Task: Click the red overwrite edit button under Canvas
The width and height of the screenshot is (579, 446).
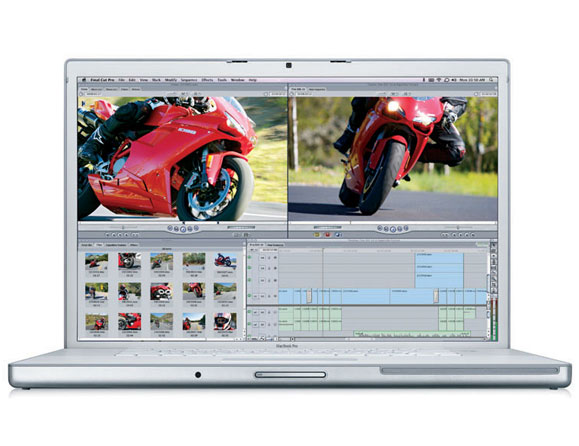Action: coord(327,235)
